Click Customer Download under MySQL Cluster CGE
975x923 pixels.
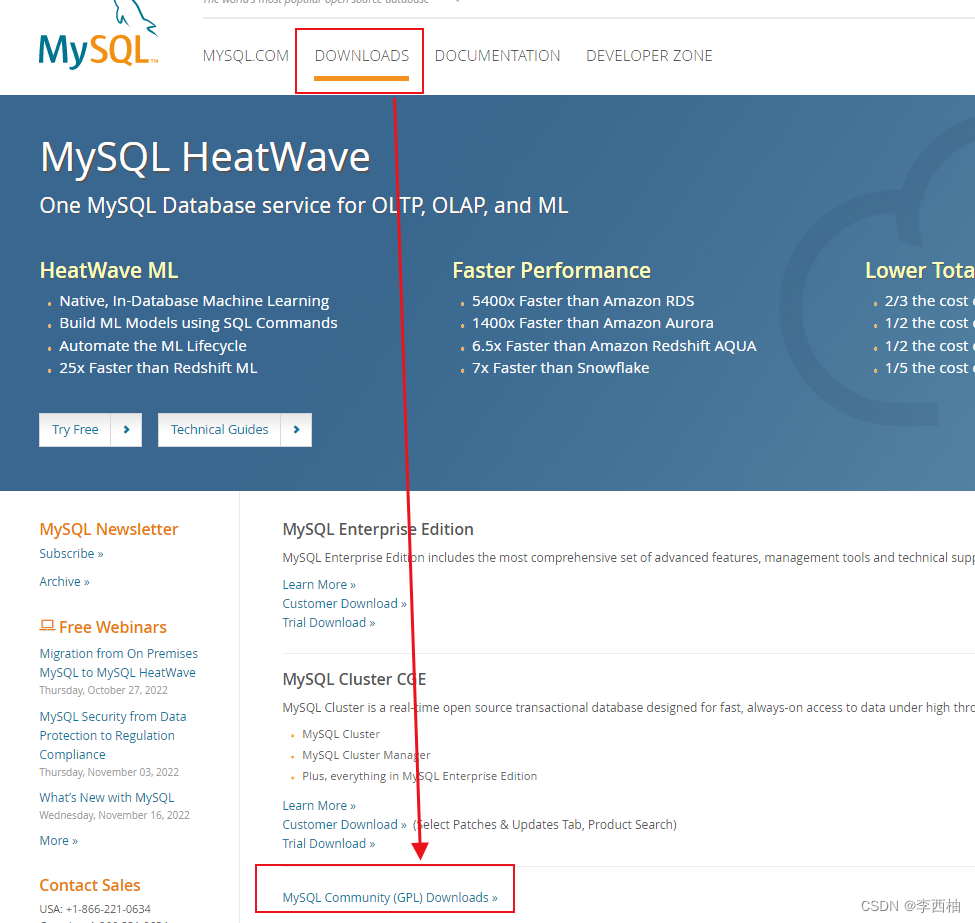(344, 825)
